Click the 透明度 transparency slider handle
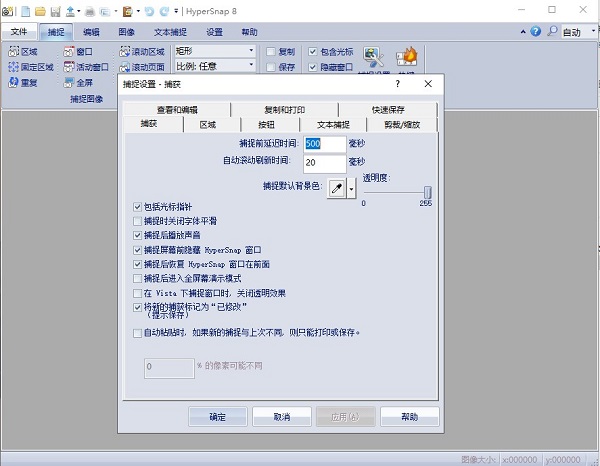 click(x=428, y=192)
